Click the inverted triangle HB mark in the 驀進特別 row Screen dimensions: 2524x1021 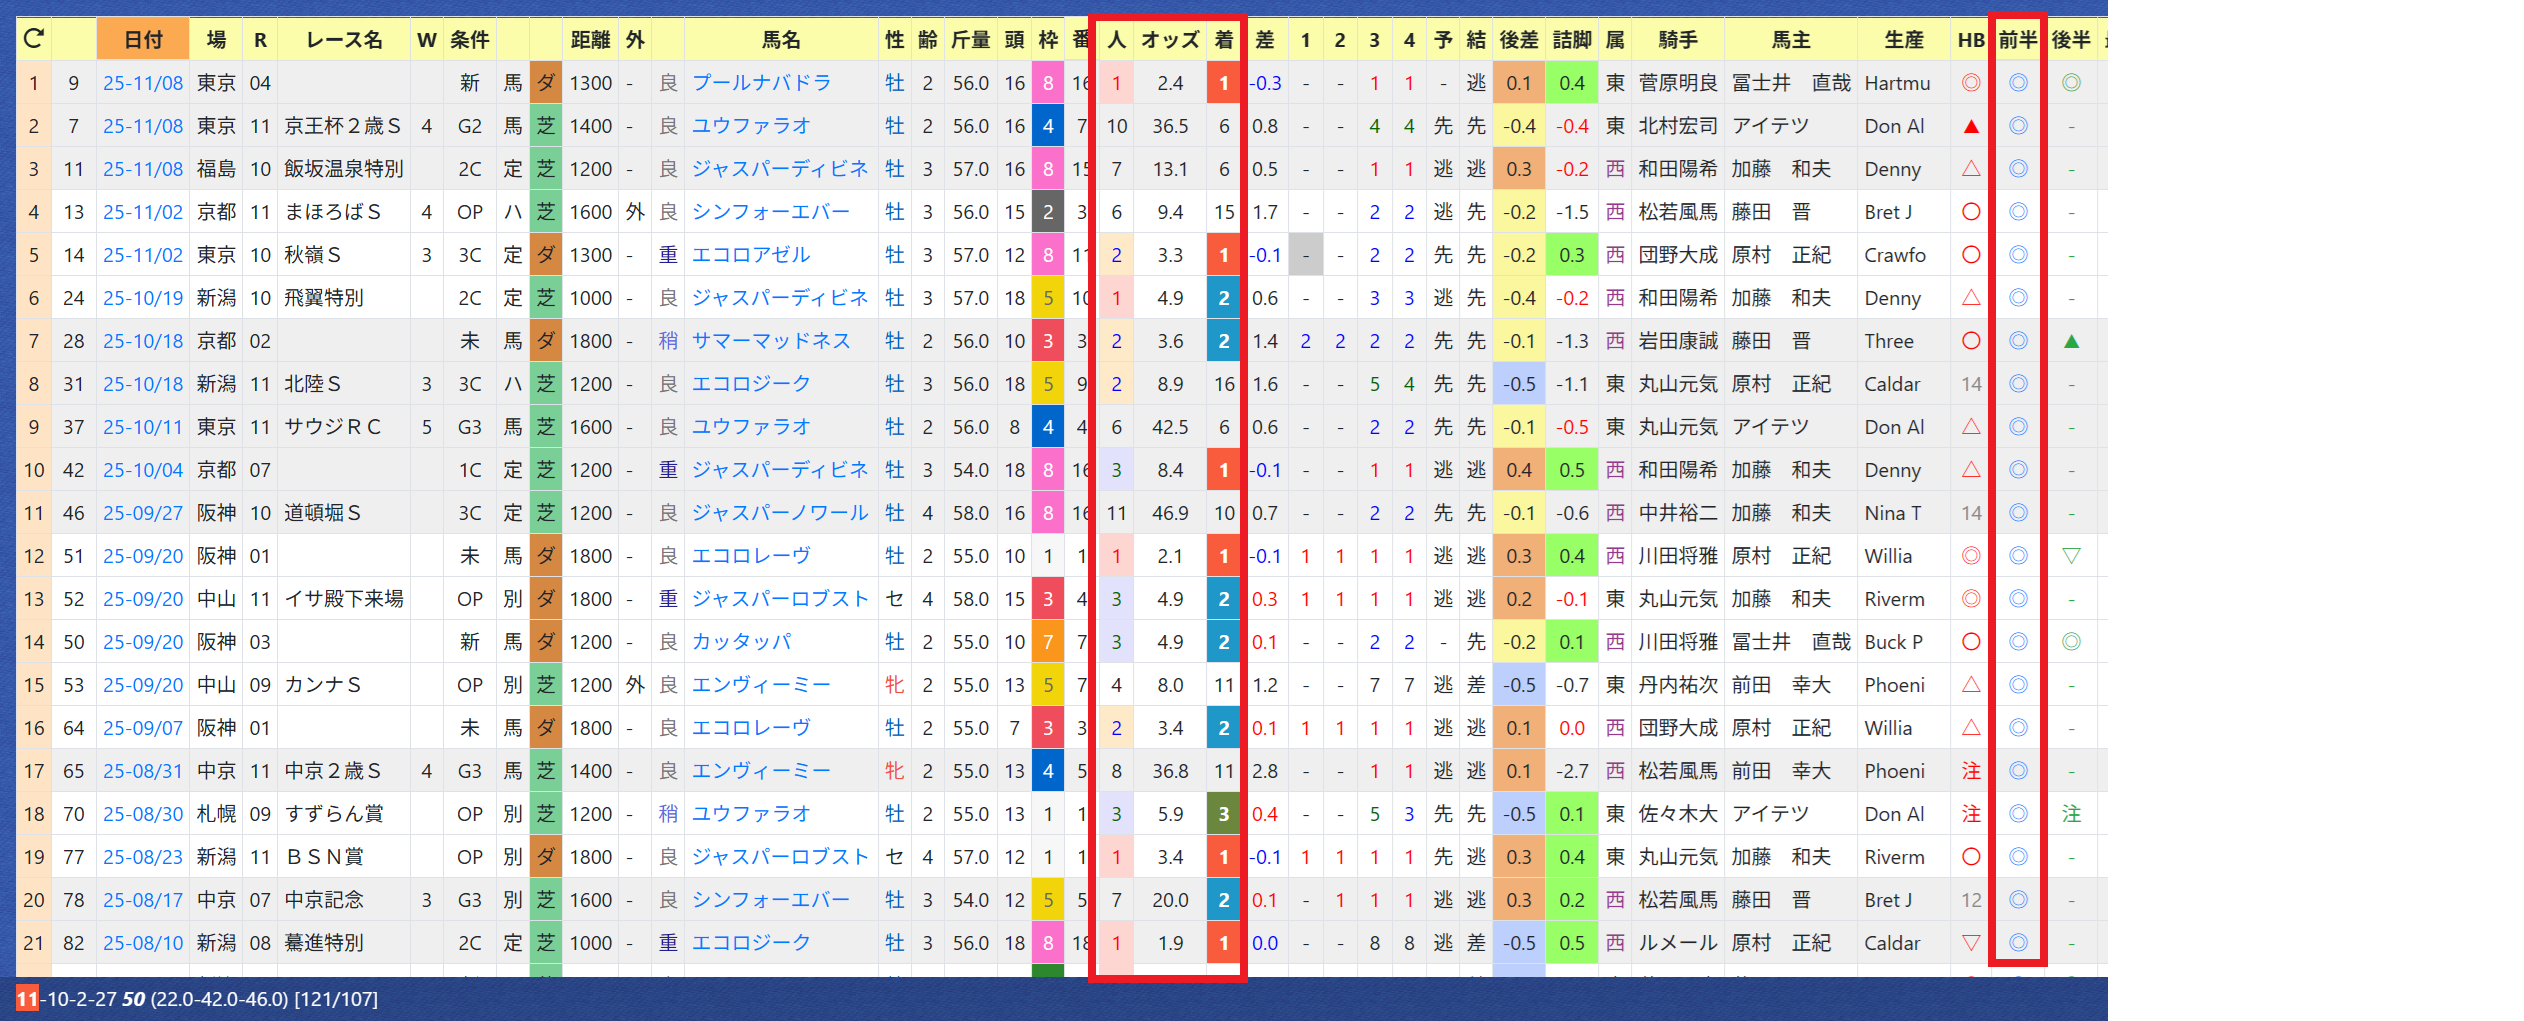click(x=1970, y=943)
